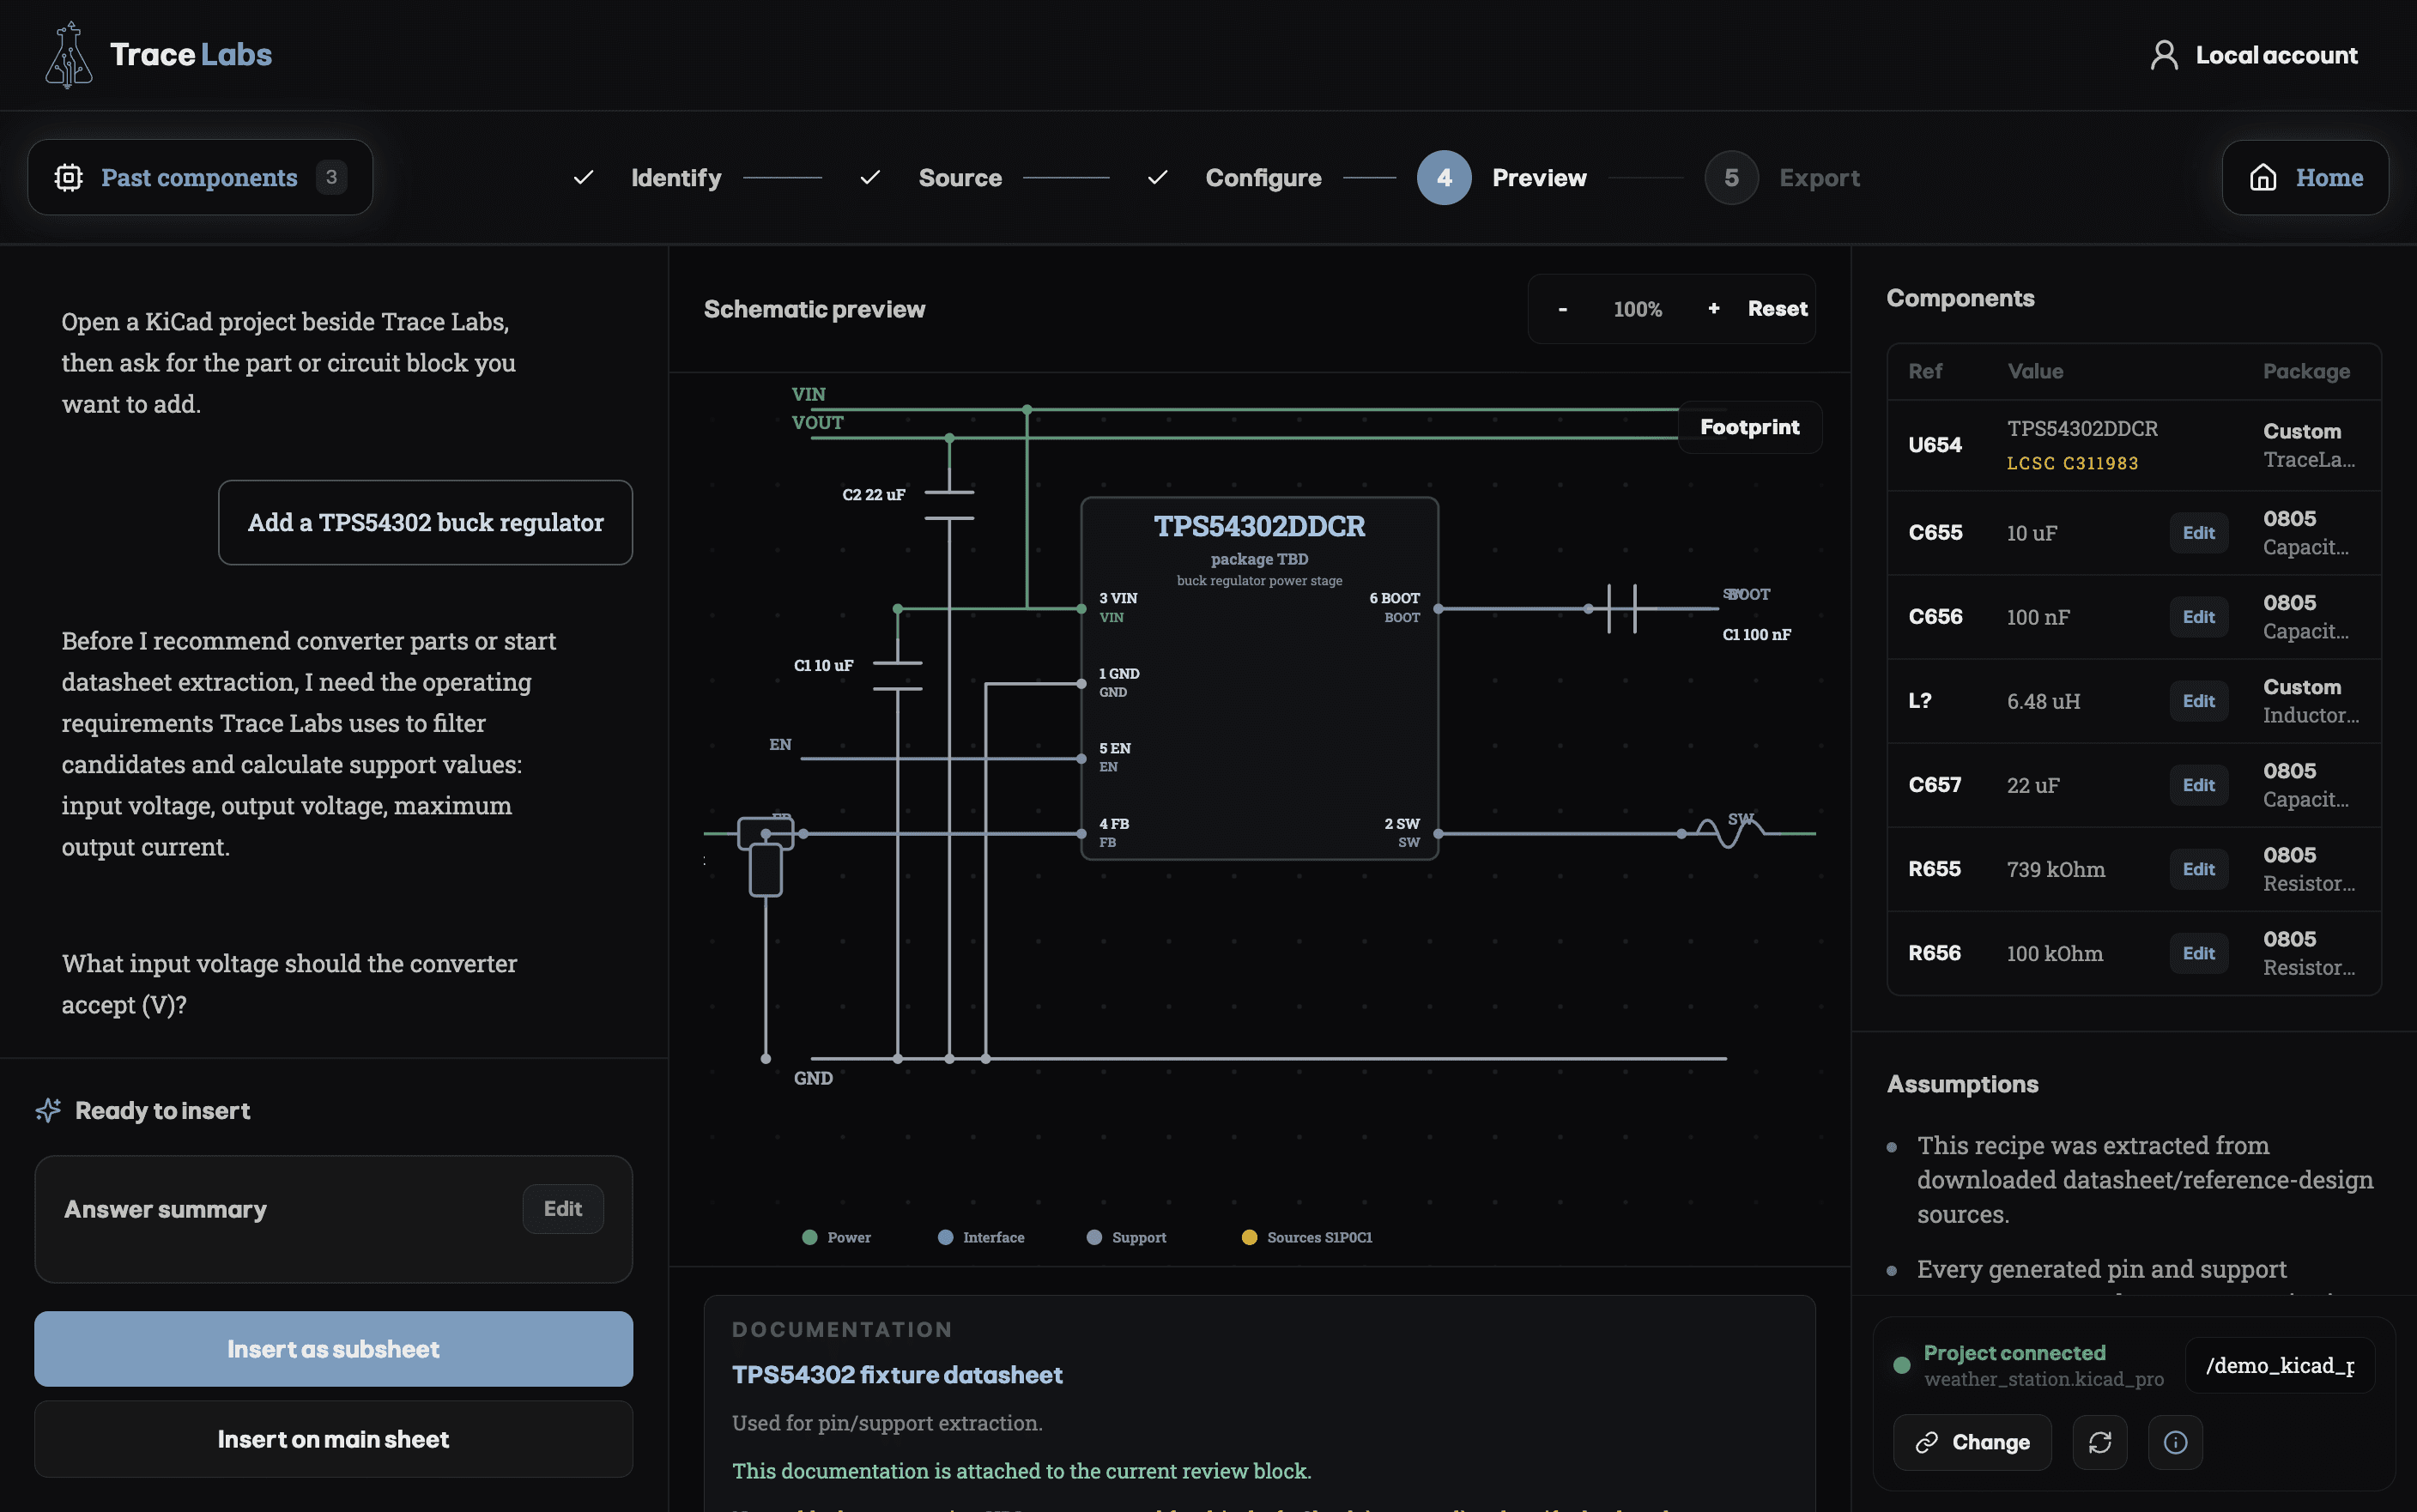This screenshot has width=2417, height=1512.
Task: Zoom in schematic with plus button
Action: tap(1714, 309)
